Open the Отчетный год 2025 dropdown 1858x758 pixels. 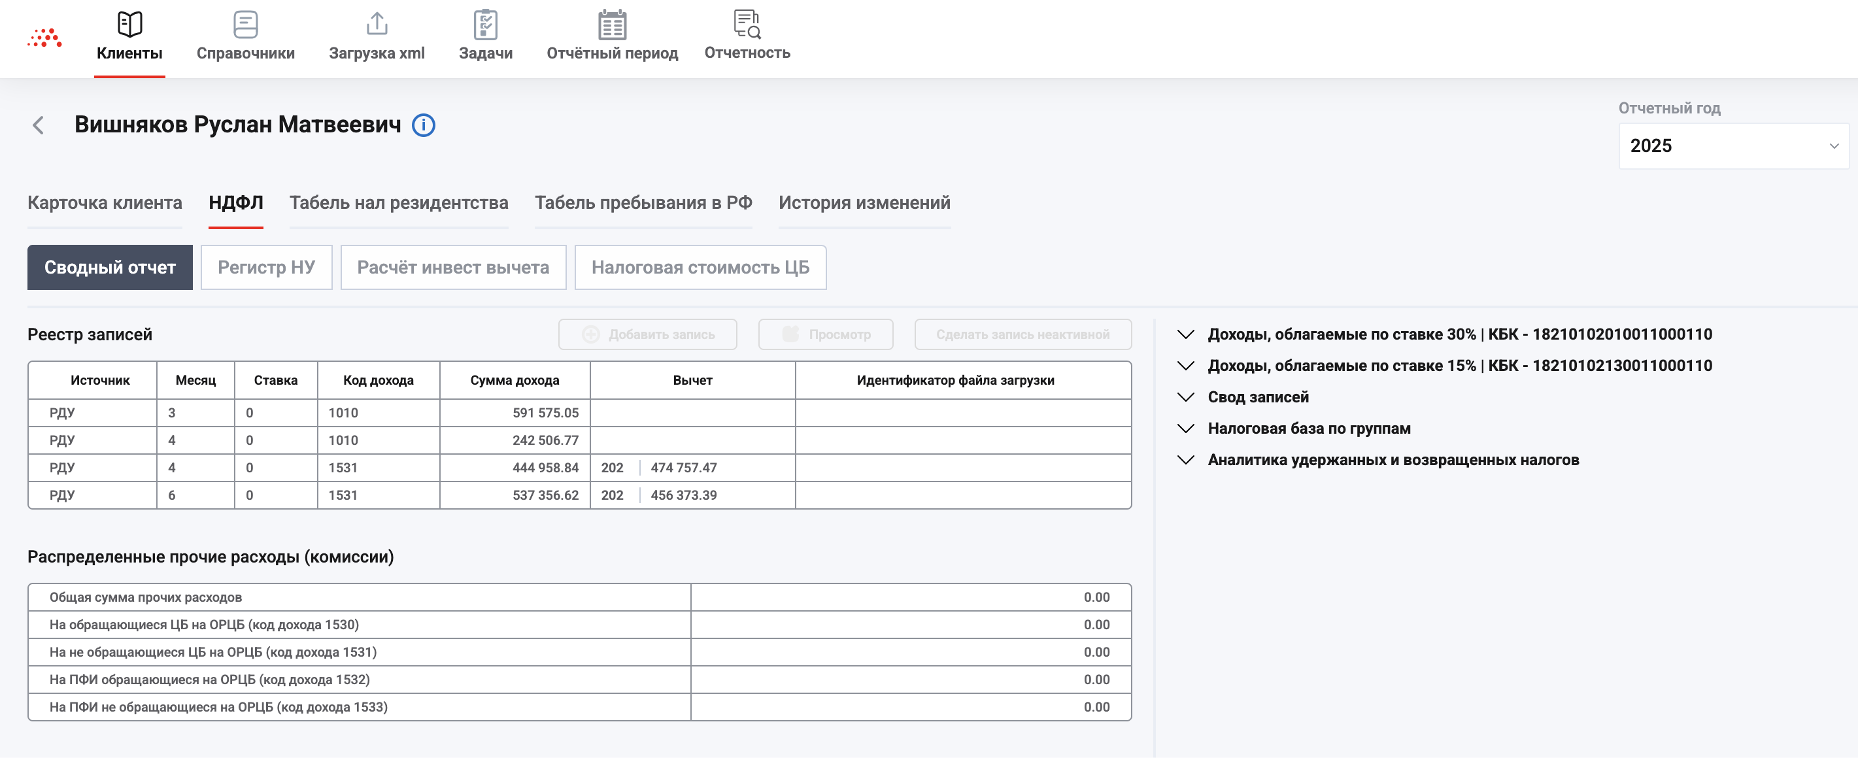1733,146
